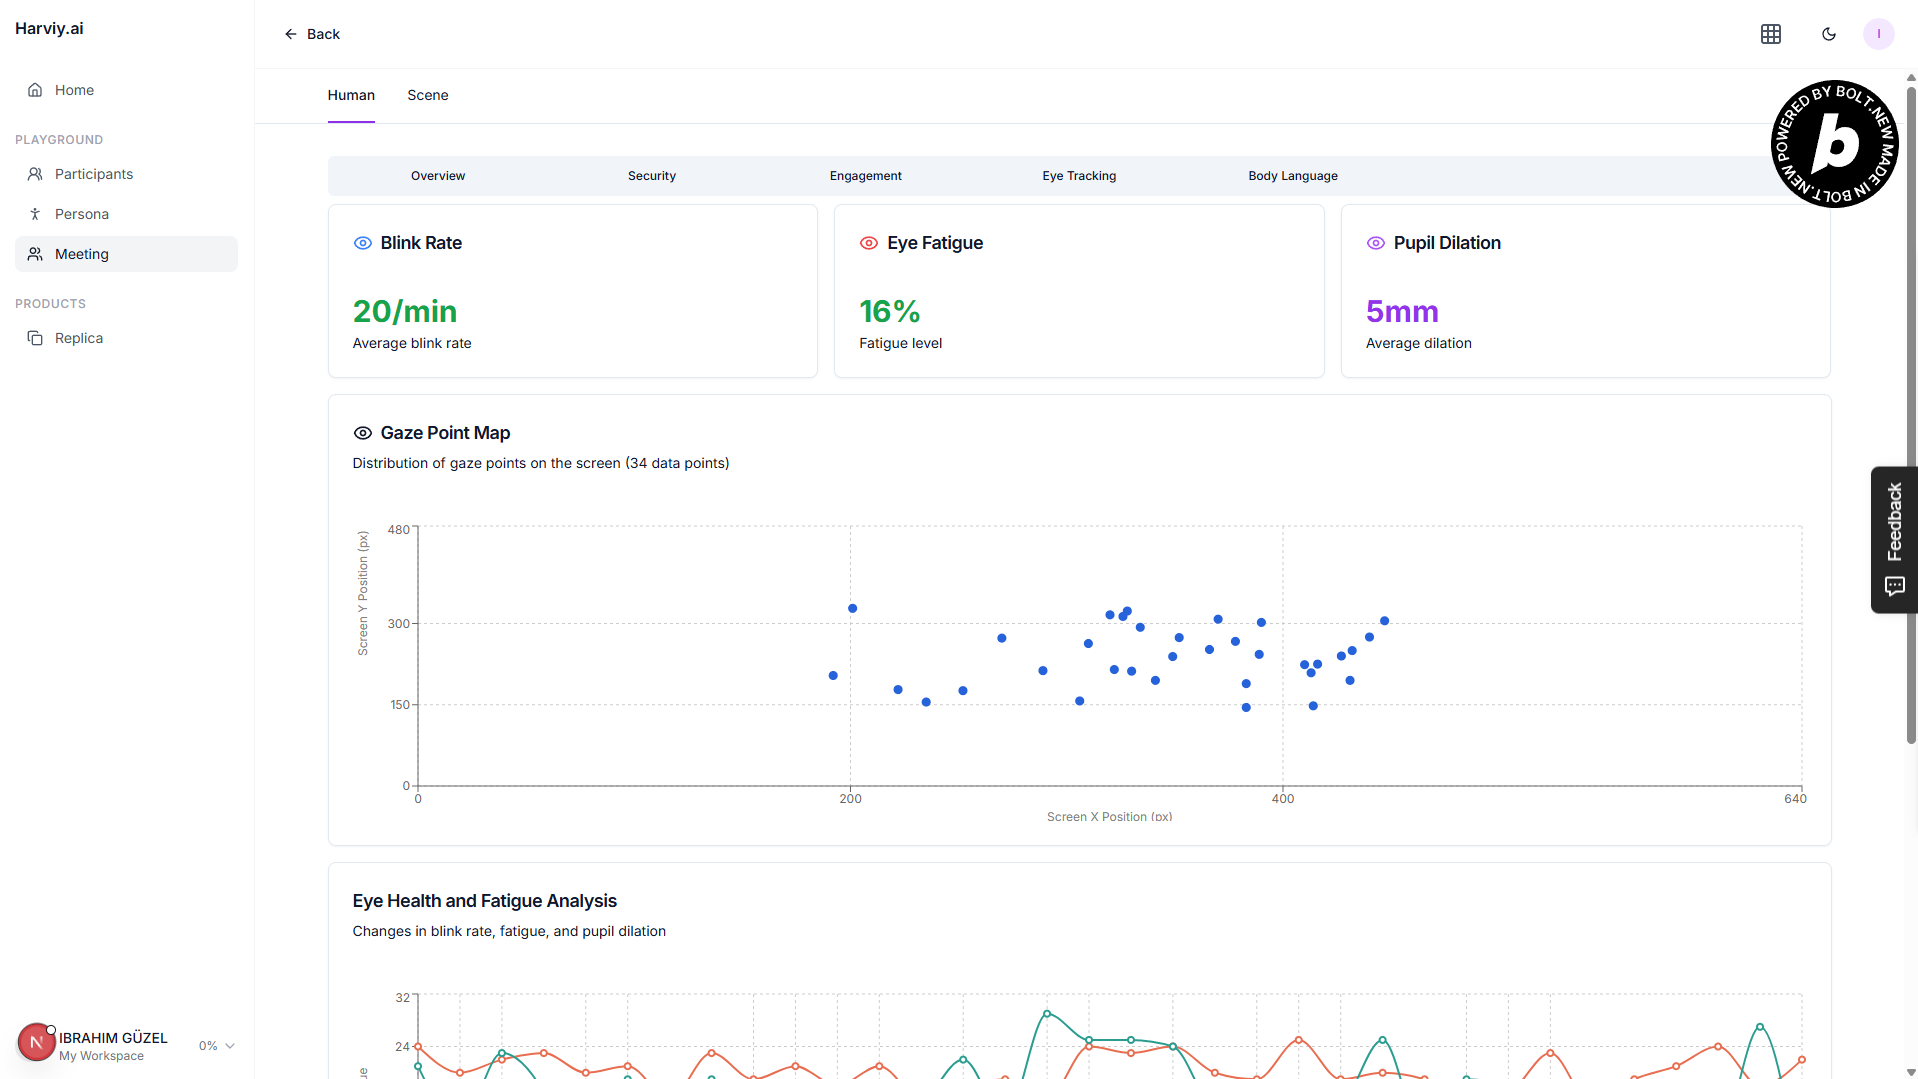Image resolution: width=1918 pixels, height=1079 pixels.
Task: Open the Feedback side panel
Action: coord(1893,539)
